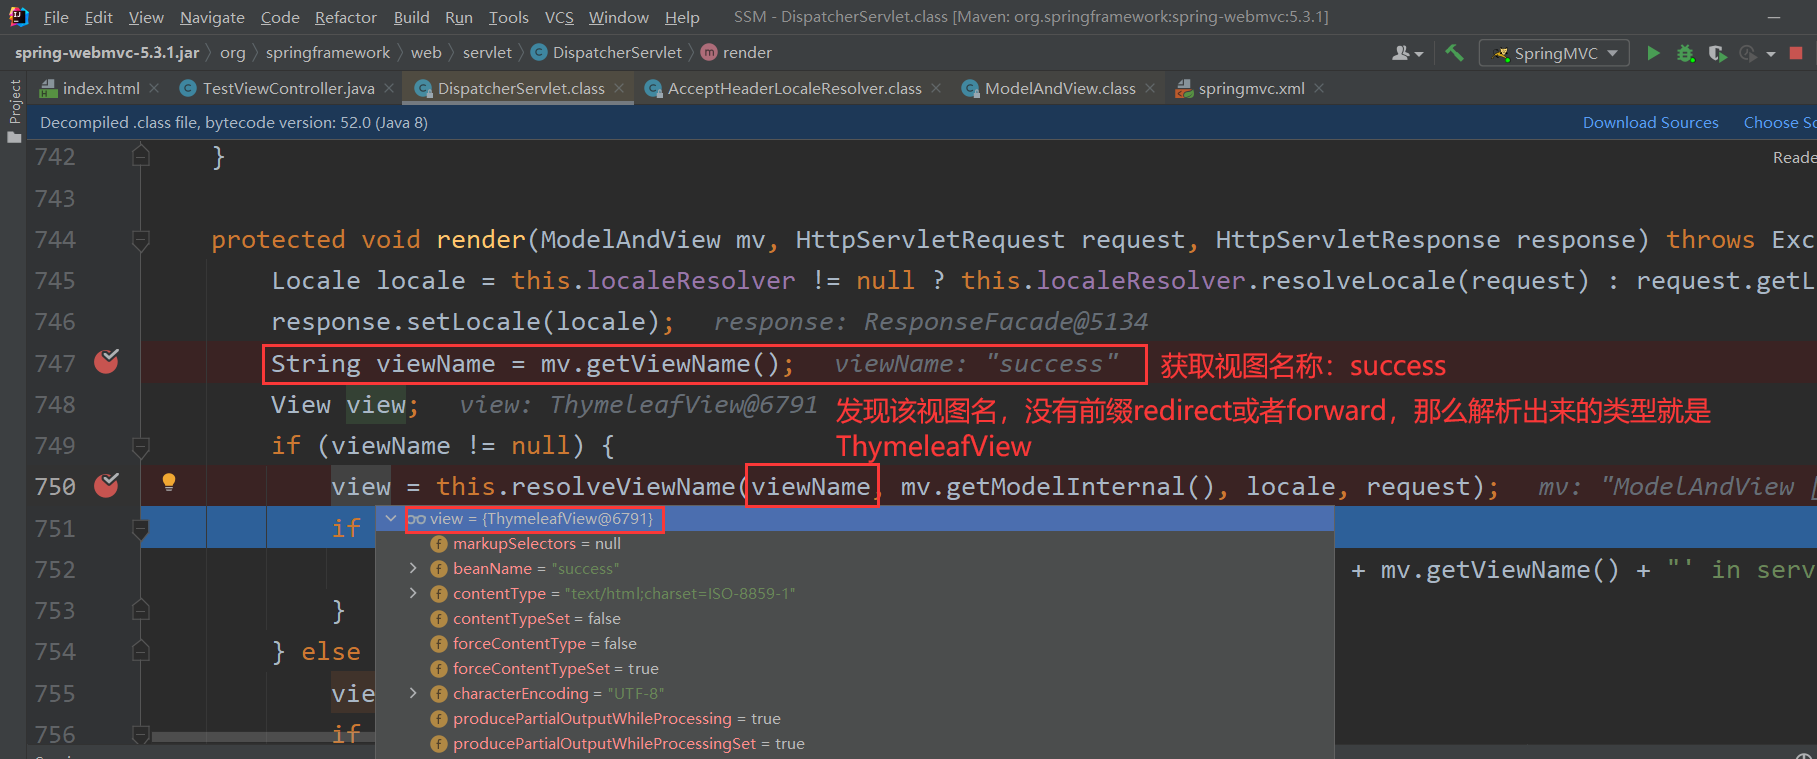Open the VCS menu
The height and width of the screenshot is (759, 1817).
point(559,17)
